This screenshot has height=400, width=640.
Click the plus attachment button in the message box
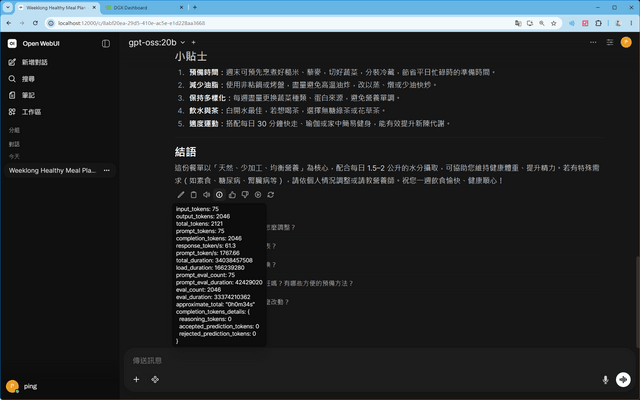(136, 380)
